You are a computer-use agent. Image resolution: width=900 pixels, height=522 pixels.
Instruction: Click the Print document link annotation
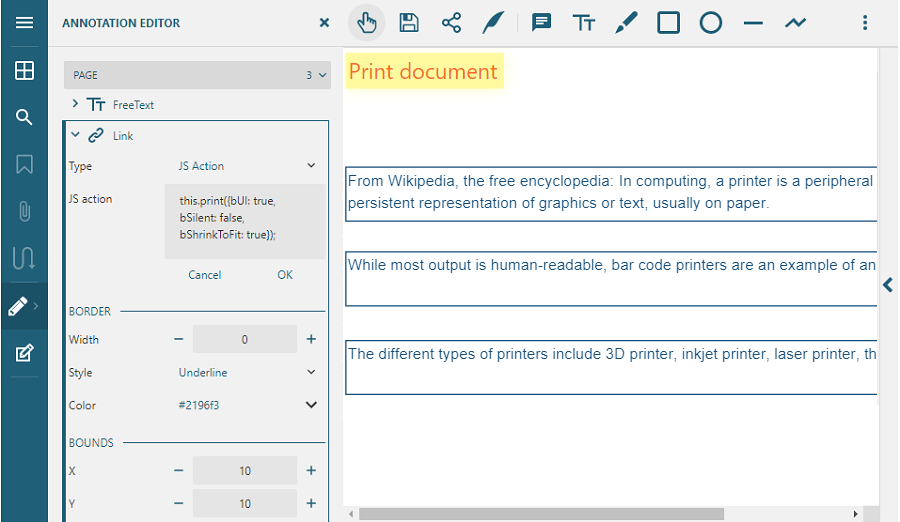pos(424,71)
